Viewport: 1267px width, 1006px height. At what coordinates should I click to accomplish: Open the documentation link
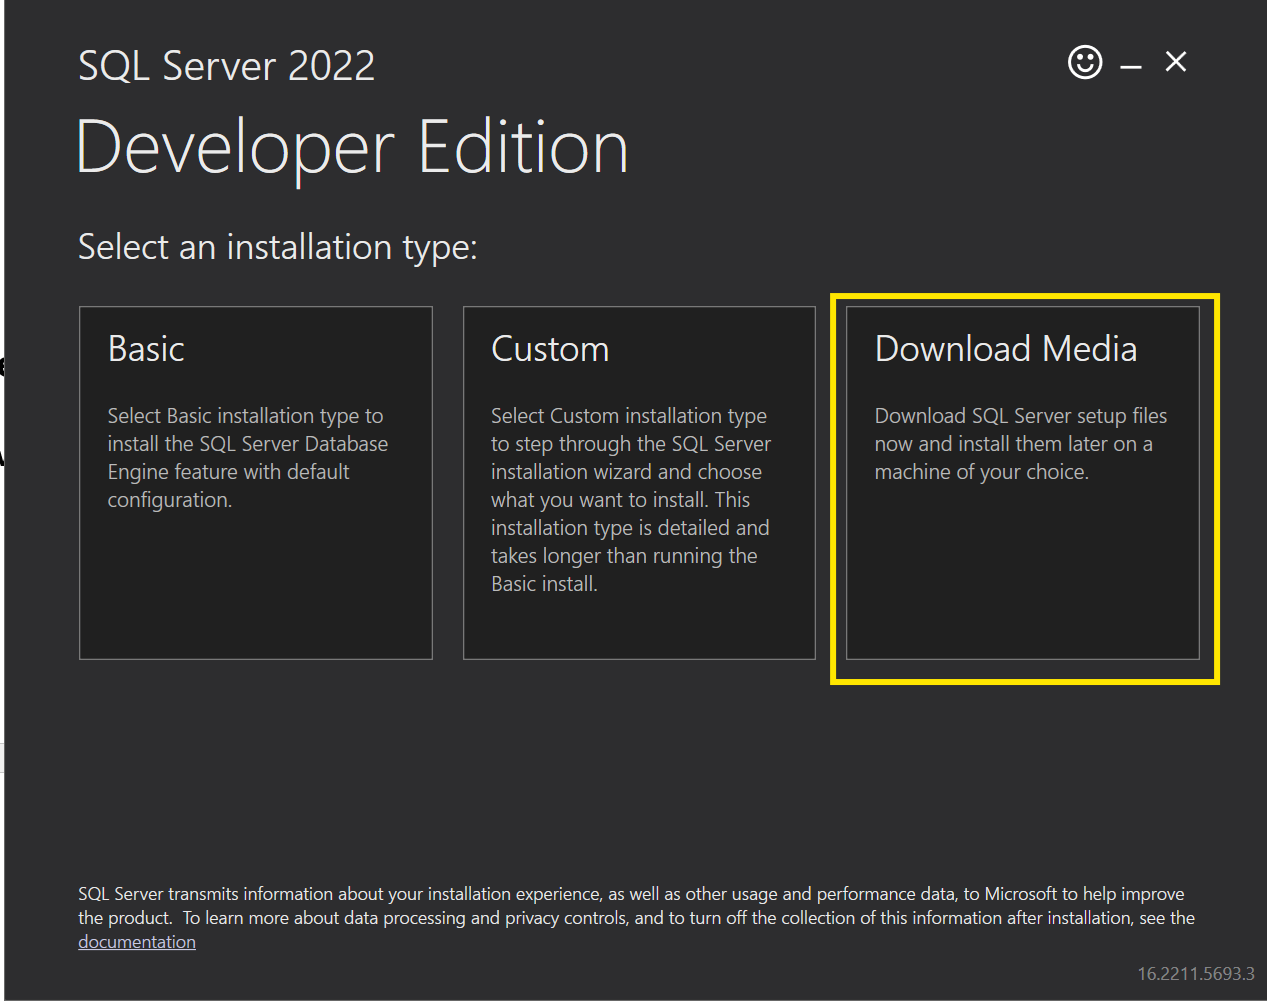(137, 942)
